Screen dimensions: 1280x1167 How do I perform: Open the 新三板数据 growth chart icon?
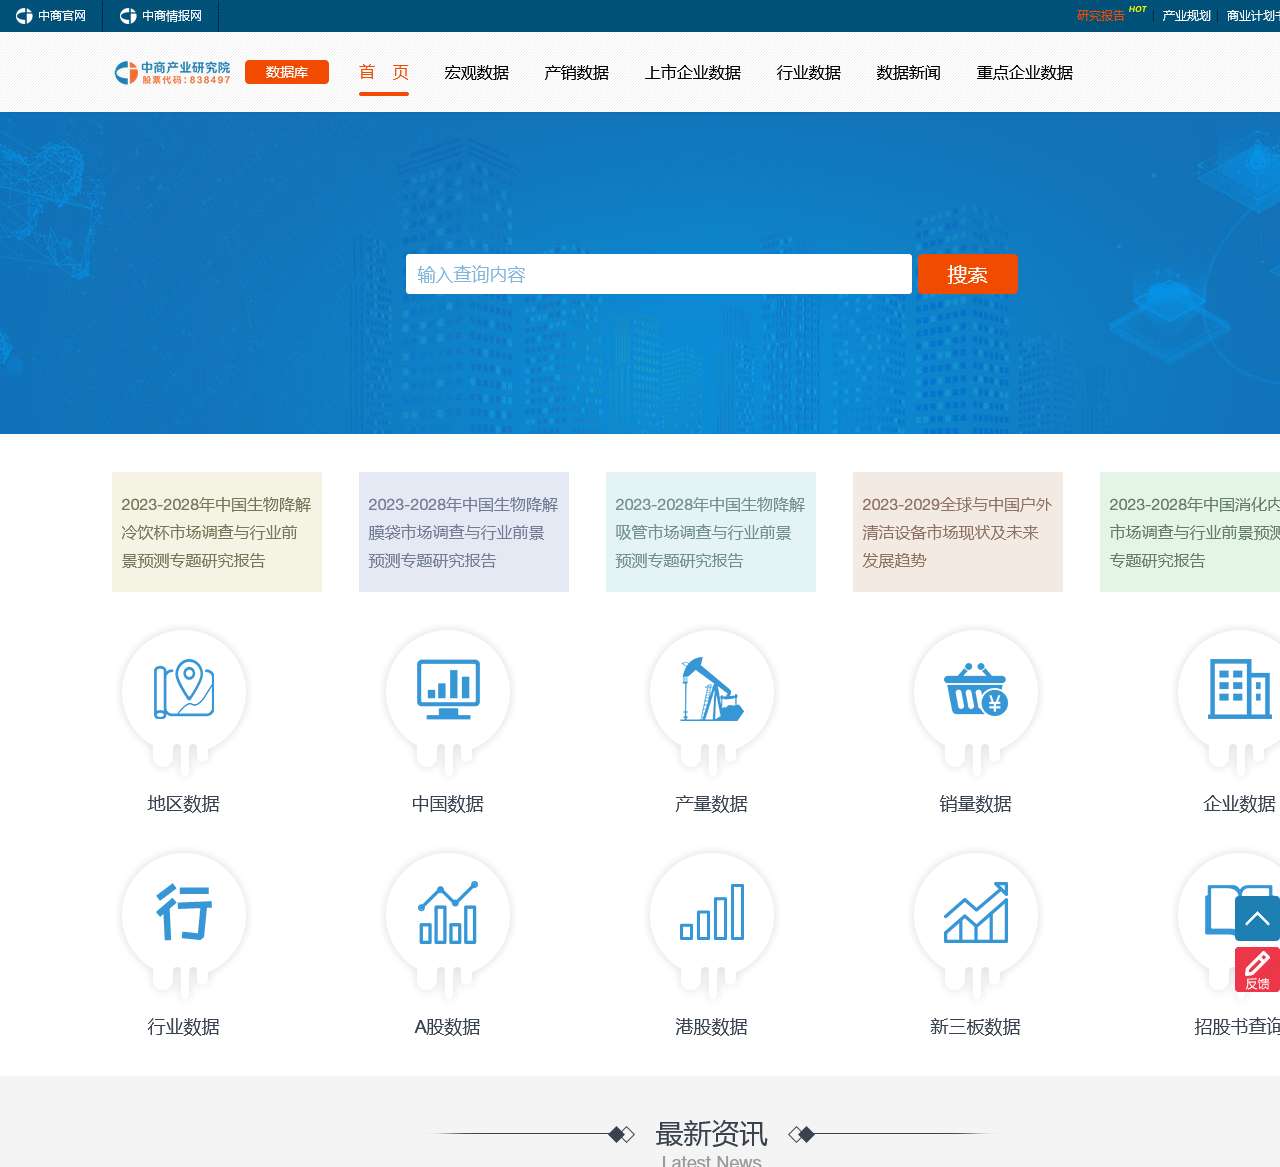(975, 913)
